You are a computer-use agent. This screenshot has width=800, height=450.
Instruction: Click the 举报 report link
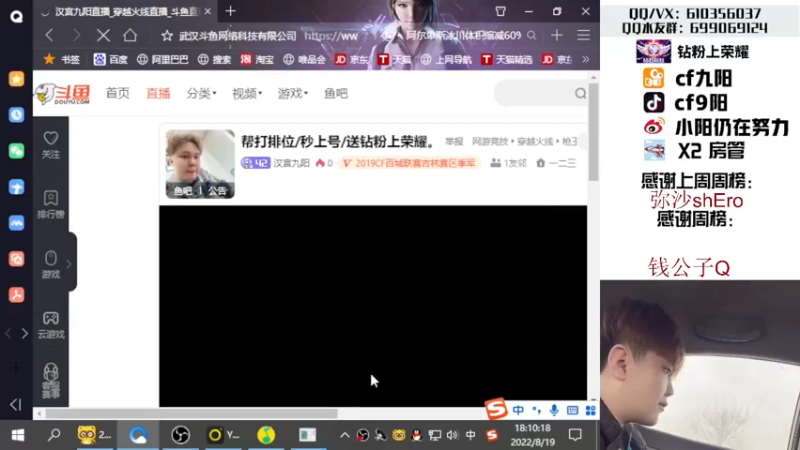[454, 141]
